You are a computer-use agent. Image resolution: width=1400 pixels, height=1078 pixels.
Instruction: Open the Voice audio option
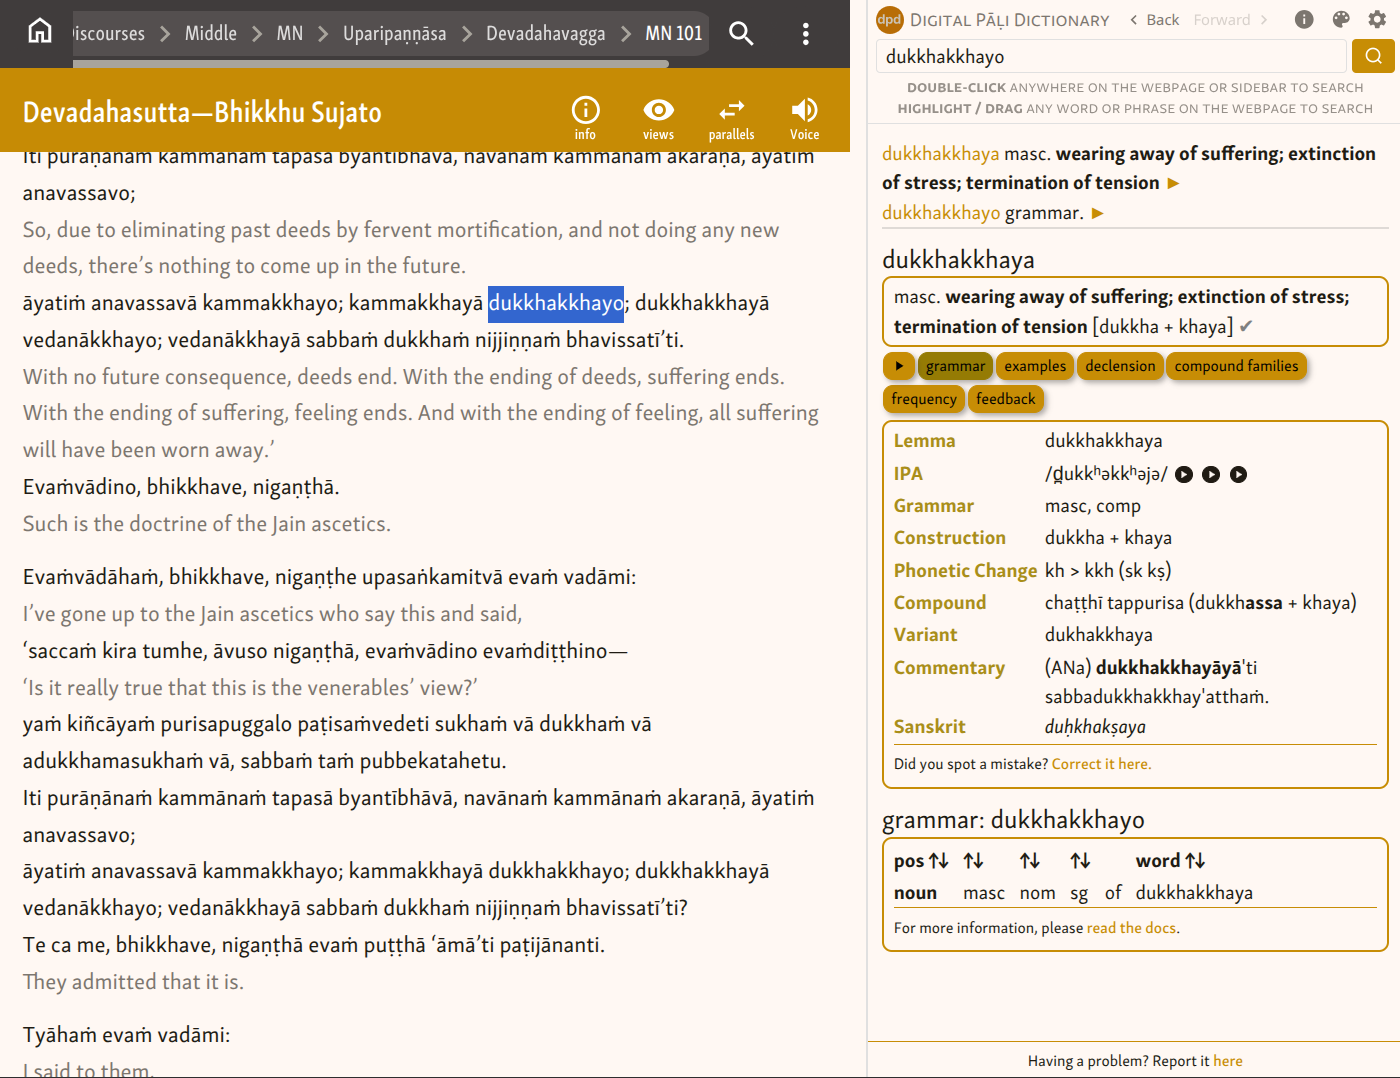(804, 118)
